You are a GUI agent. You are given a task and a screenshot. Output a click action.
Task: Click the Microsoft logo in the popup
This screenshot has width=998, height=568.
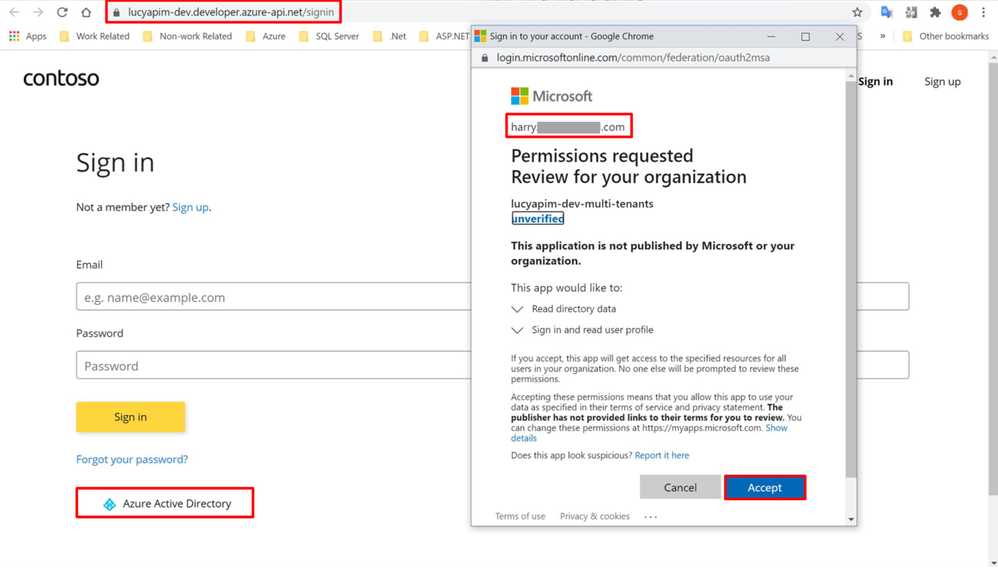point(551,96)
